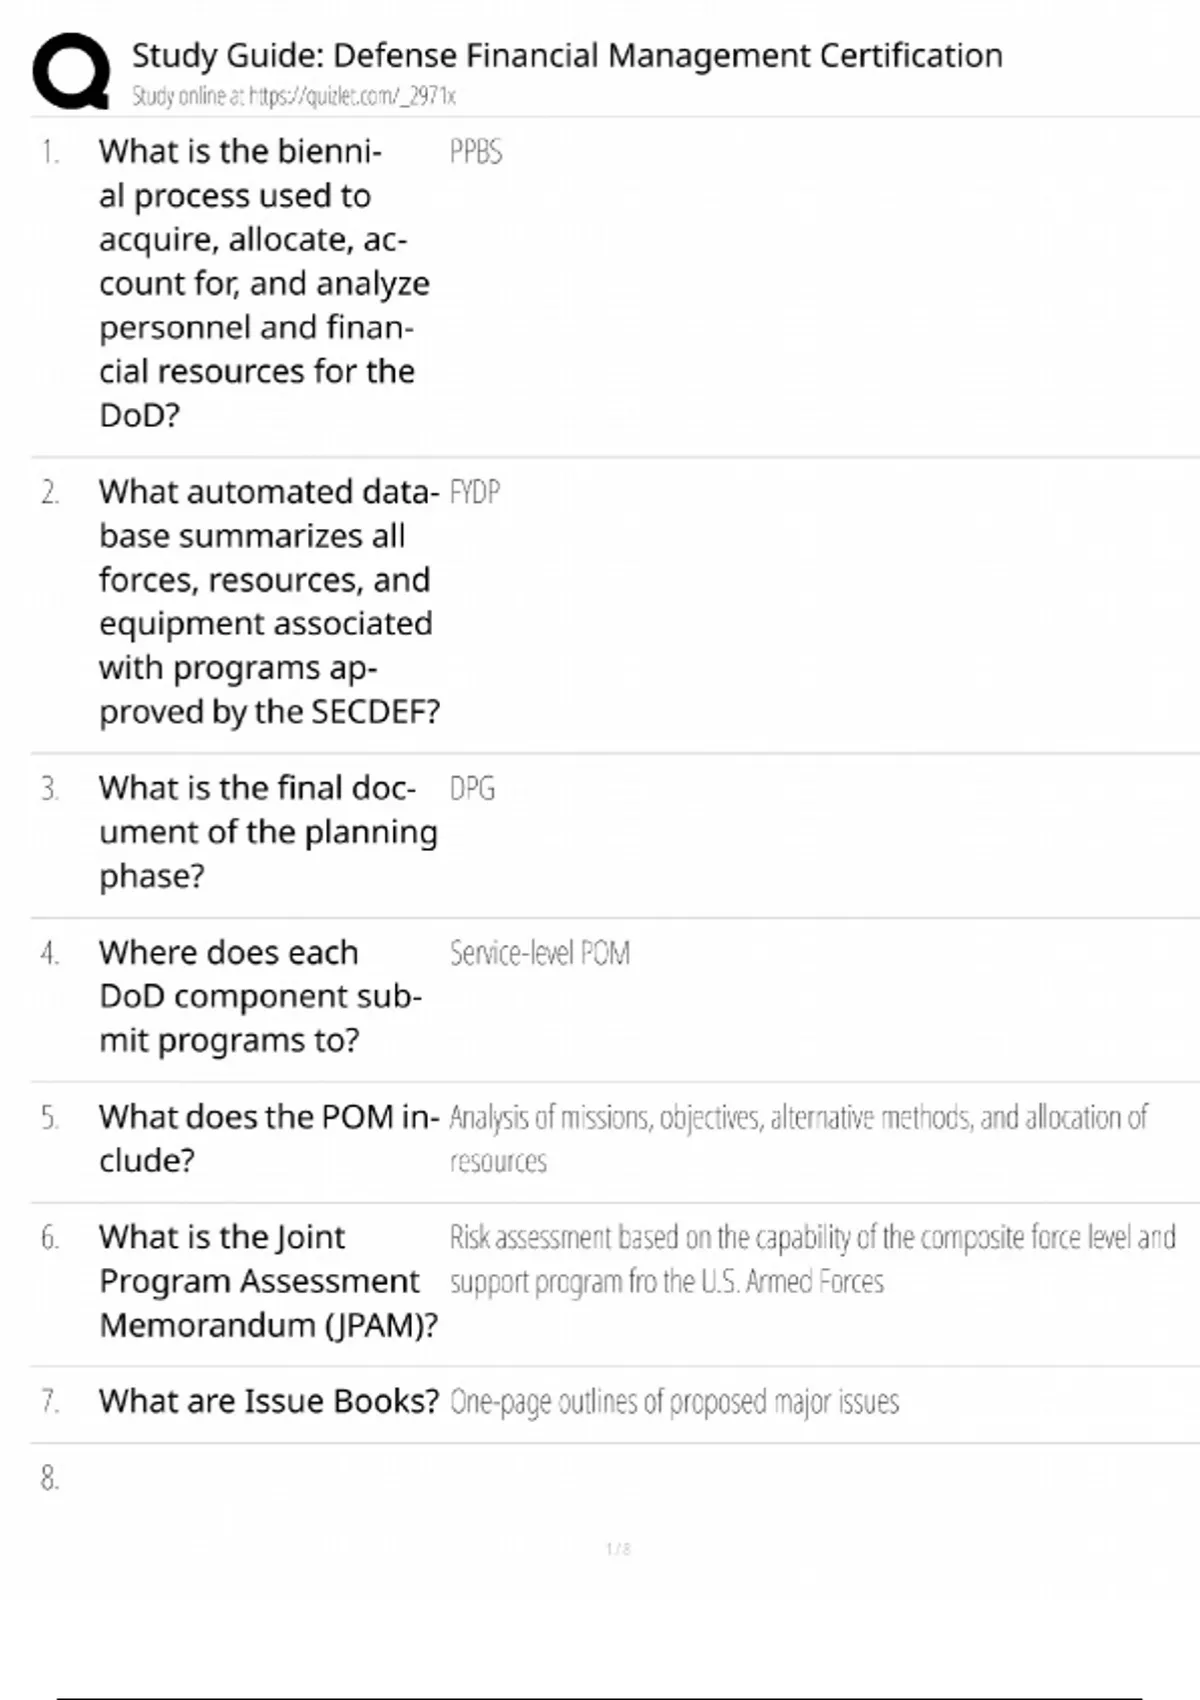
Task: Click the FYDP answer
Action: [x=474, y=492]
